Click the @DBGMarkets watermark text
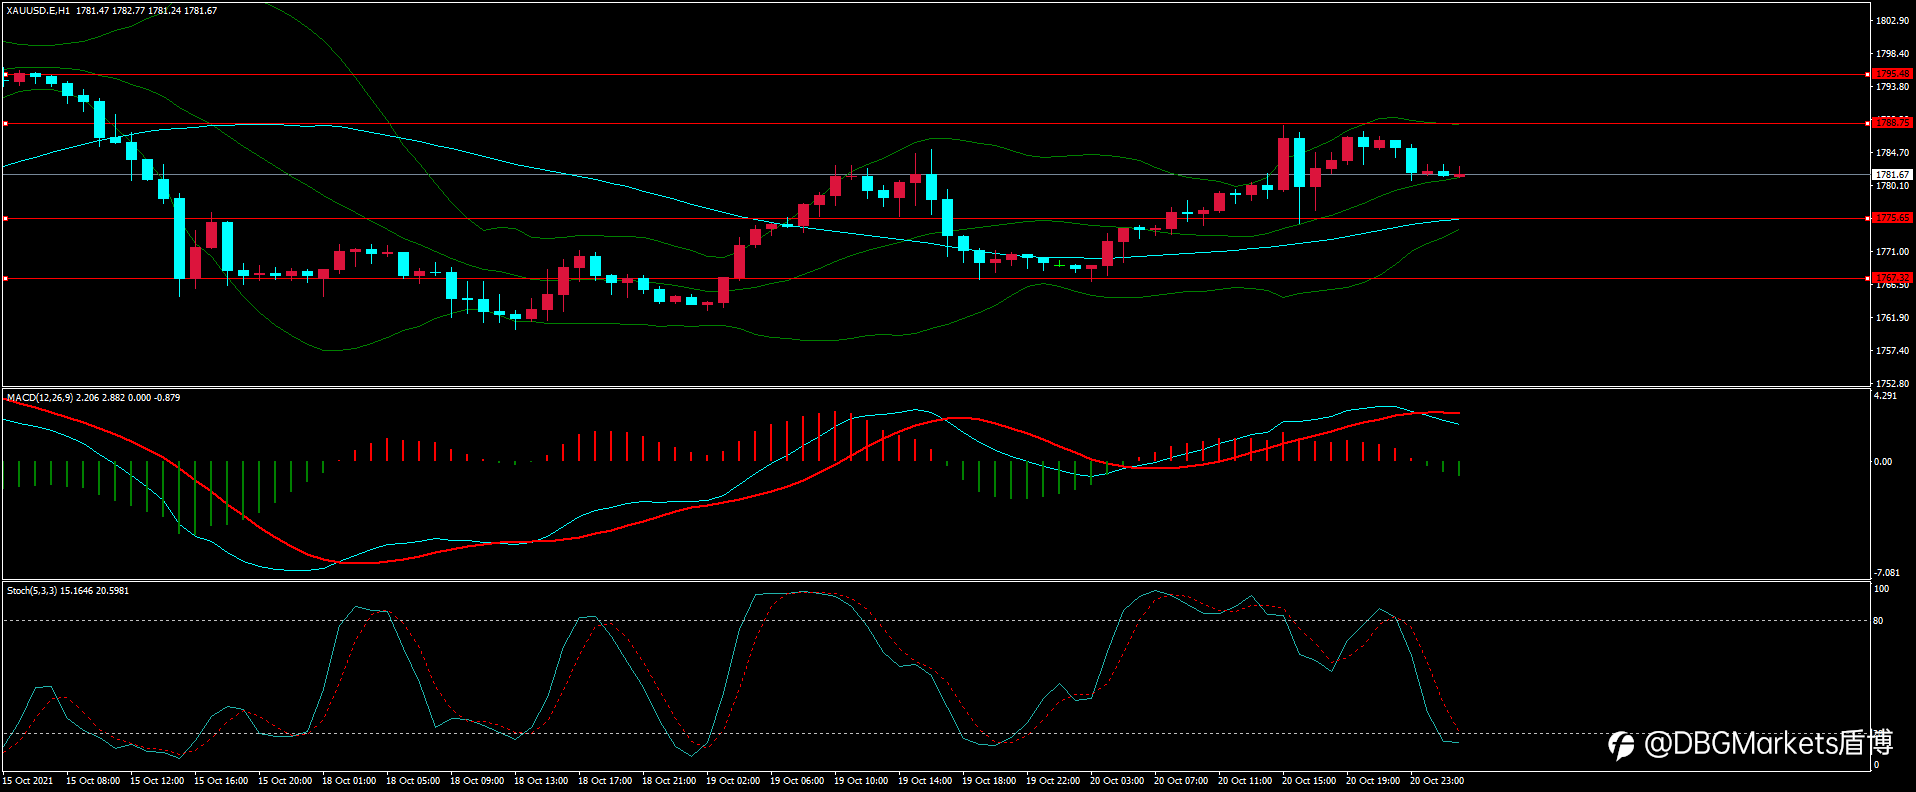 click(x=1769, y=743)
